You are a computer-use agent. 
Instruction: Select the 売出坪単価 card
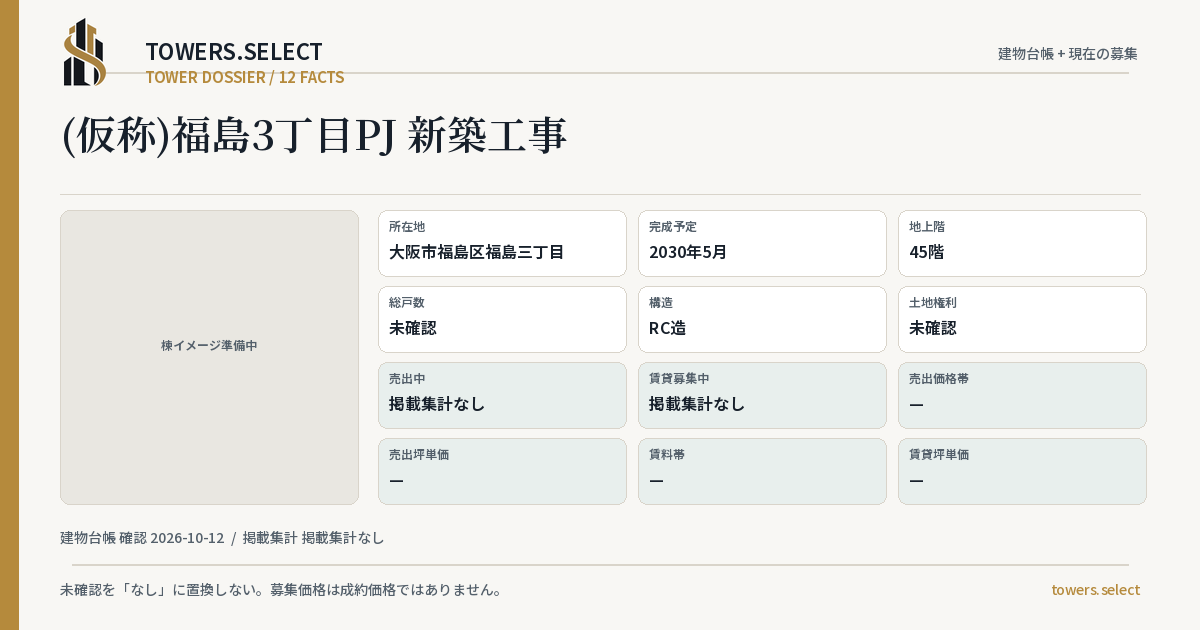click(502, 471)
